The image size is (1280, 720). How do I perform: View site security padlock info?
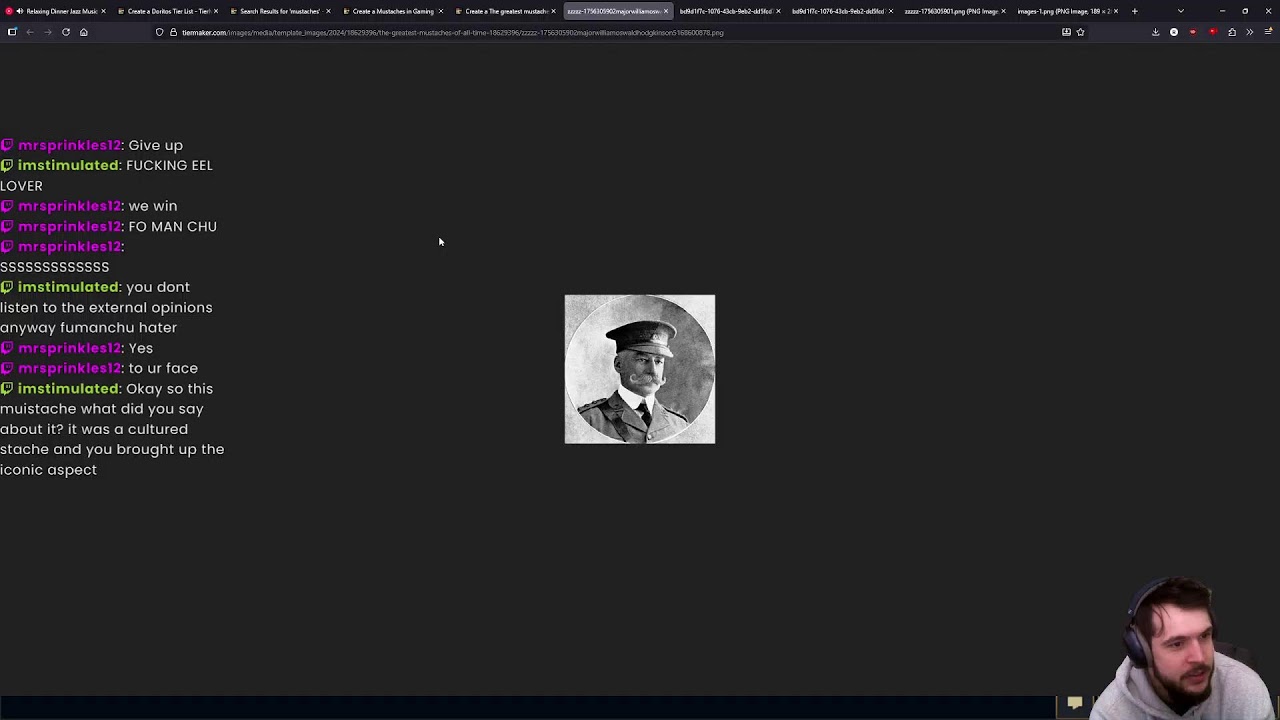click(x=172, y=32)
